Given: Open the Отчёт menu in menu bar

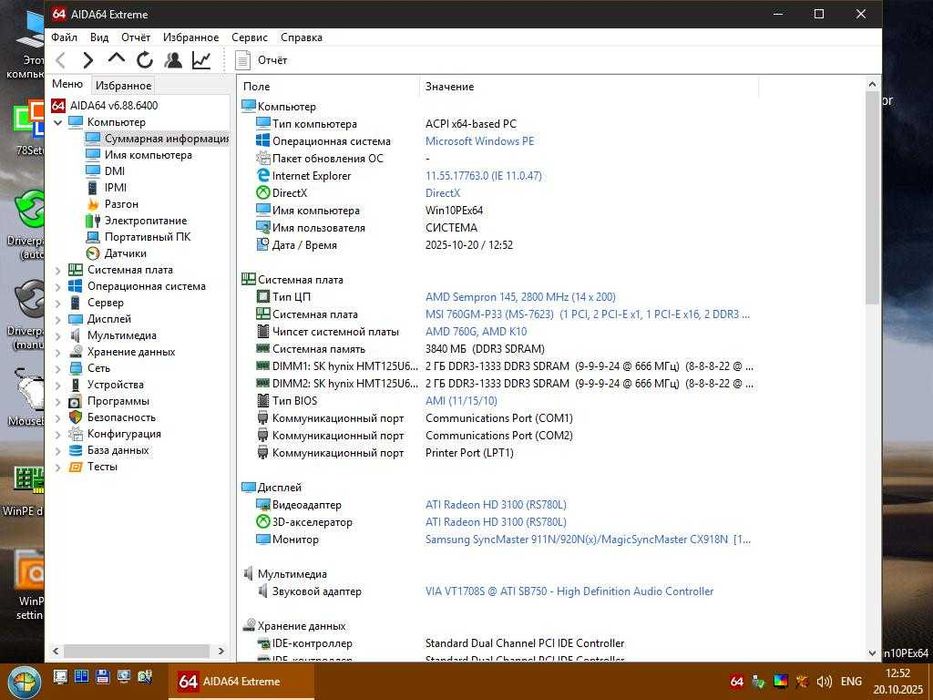Looking at the screenshot, I should [136, 37].
